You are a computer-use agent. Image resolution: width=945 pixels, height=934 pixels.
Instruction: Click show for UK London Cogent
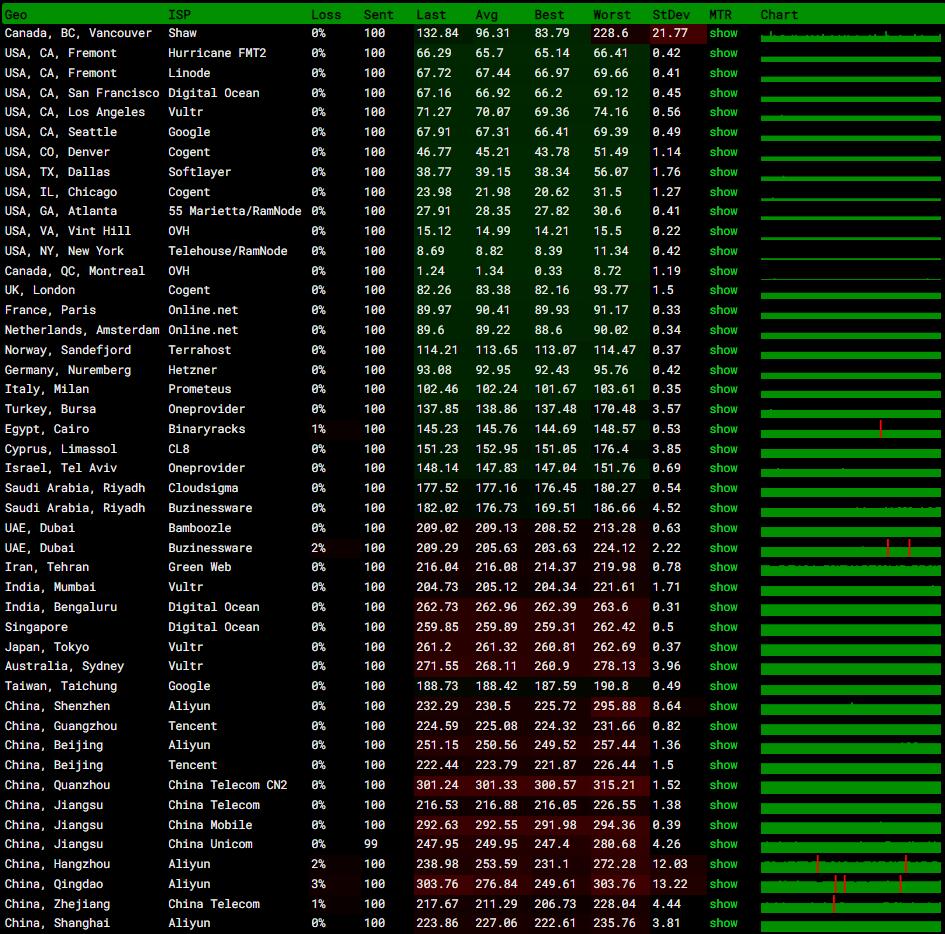pyautogui.click(x=723, y=290)
